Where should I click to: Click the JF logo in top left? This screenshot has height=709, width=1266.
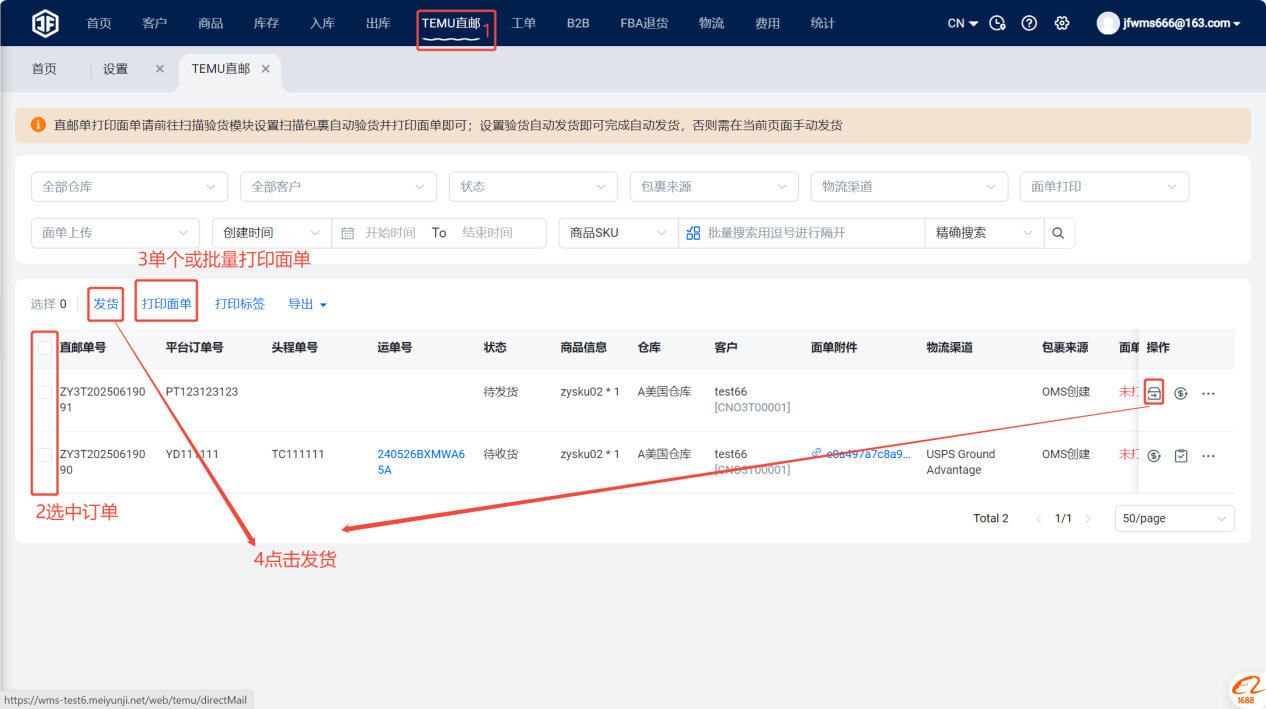(45, 23)
